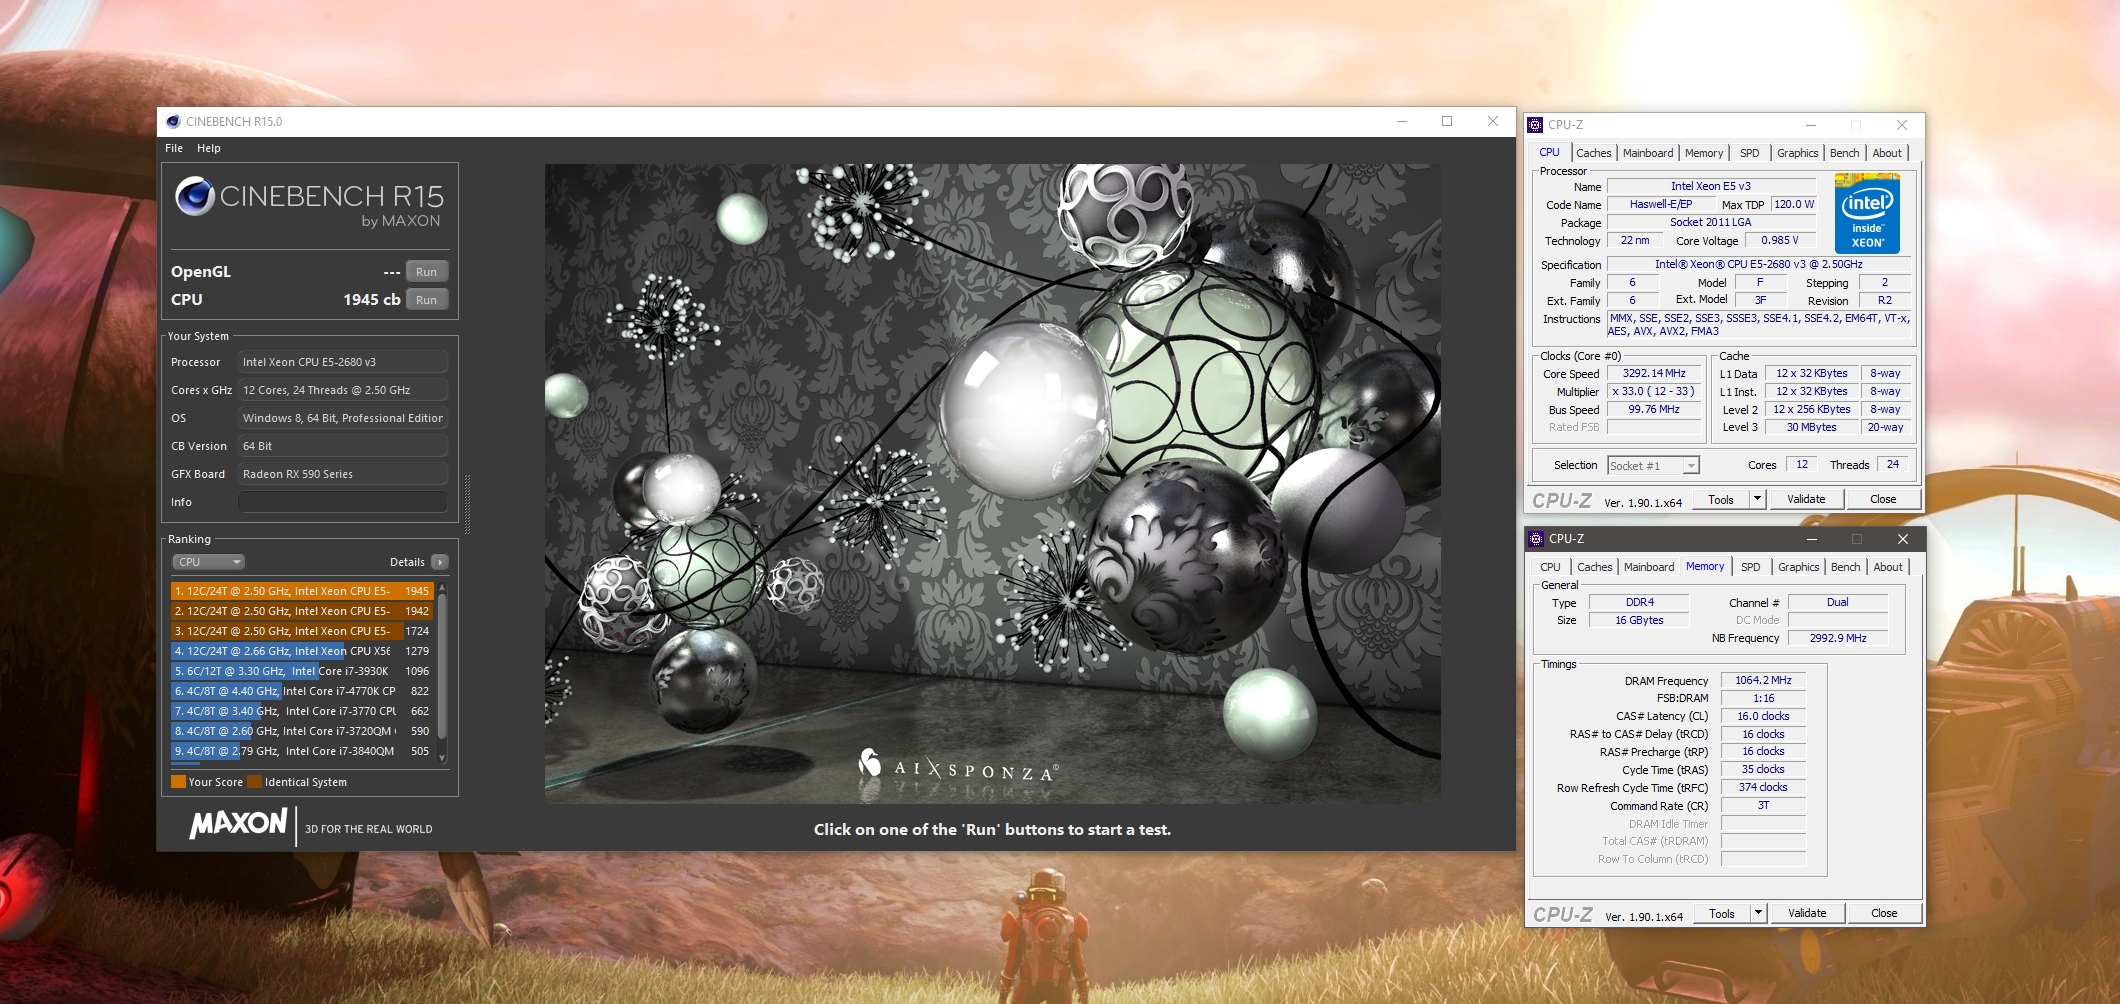Select ranking row 8 Core i7-3720QM
This screenshot has width=2120, height=1004.
click(x=302, y=731)
